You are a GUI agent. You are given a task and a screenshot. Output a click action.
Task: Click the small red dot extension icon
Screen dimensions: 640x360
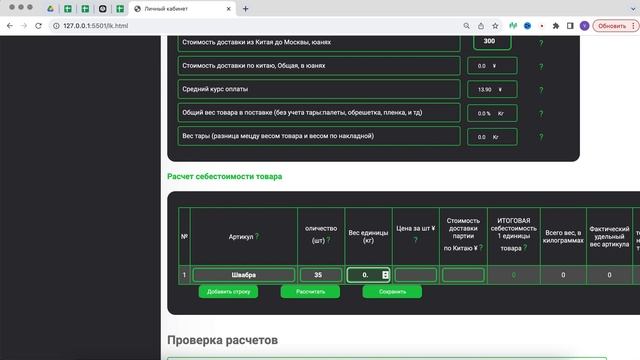coord(542,26)
